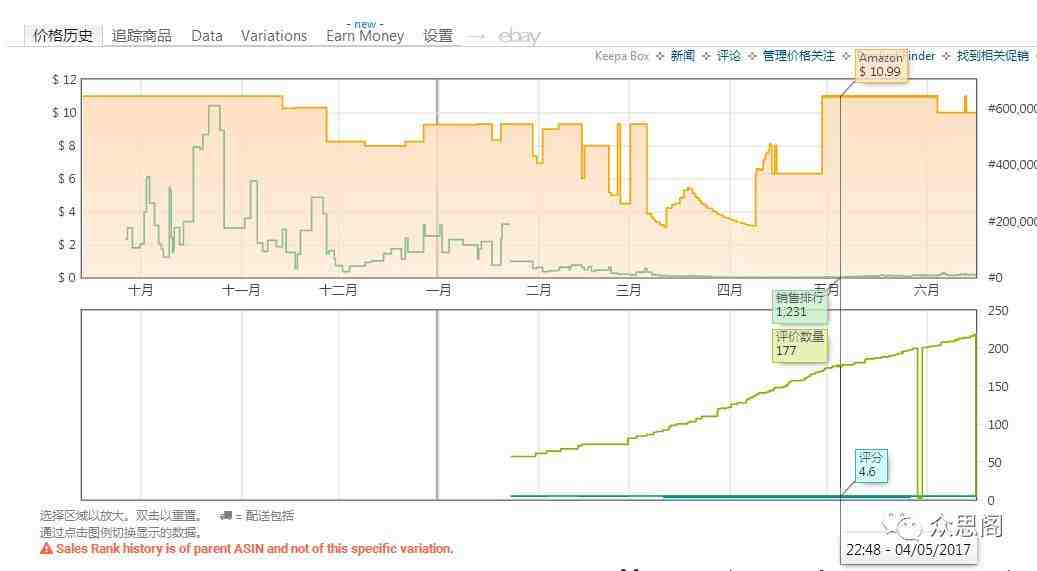Open the Earn Money tab

365,36
